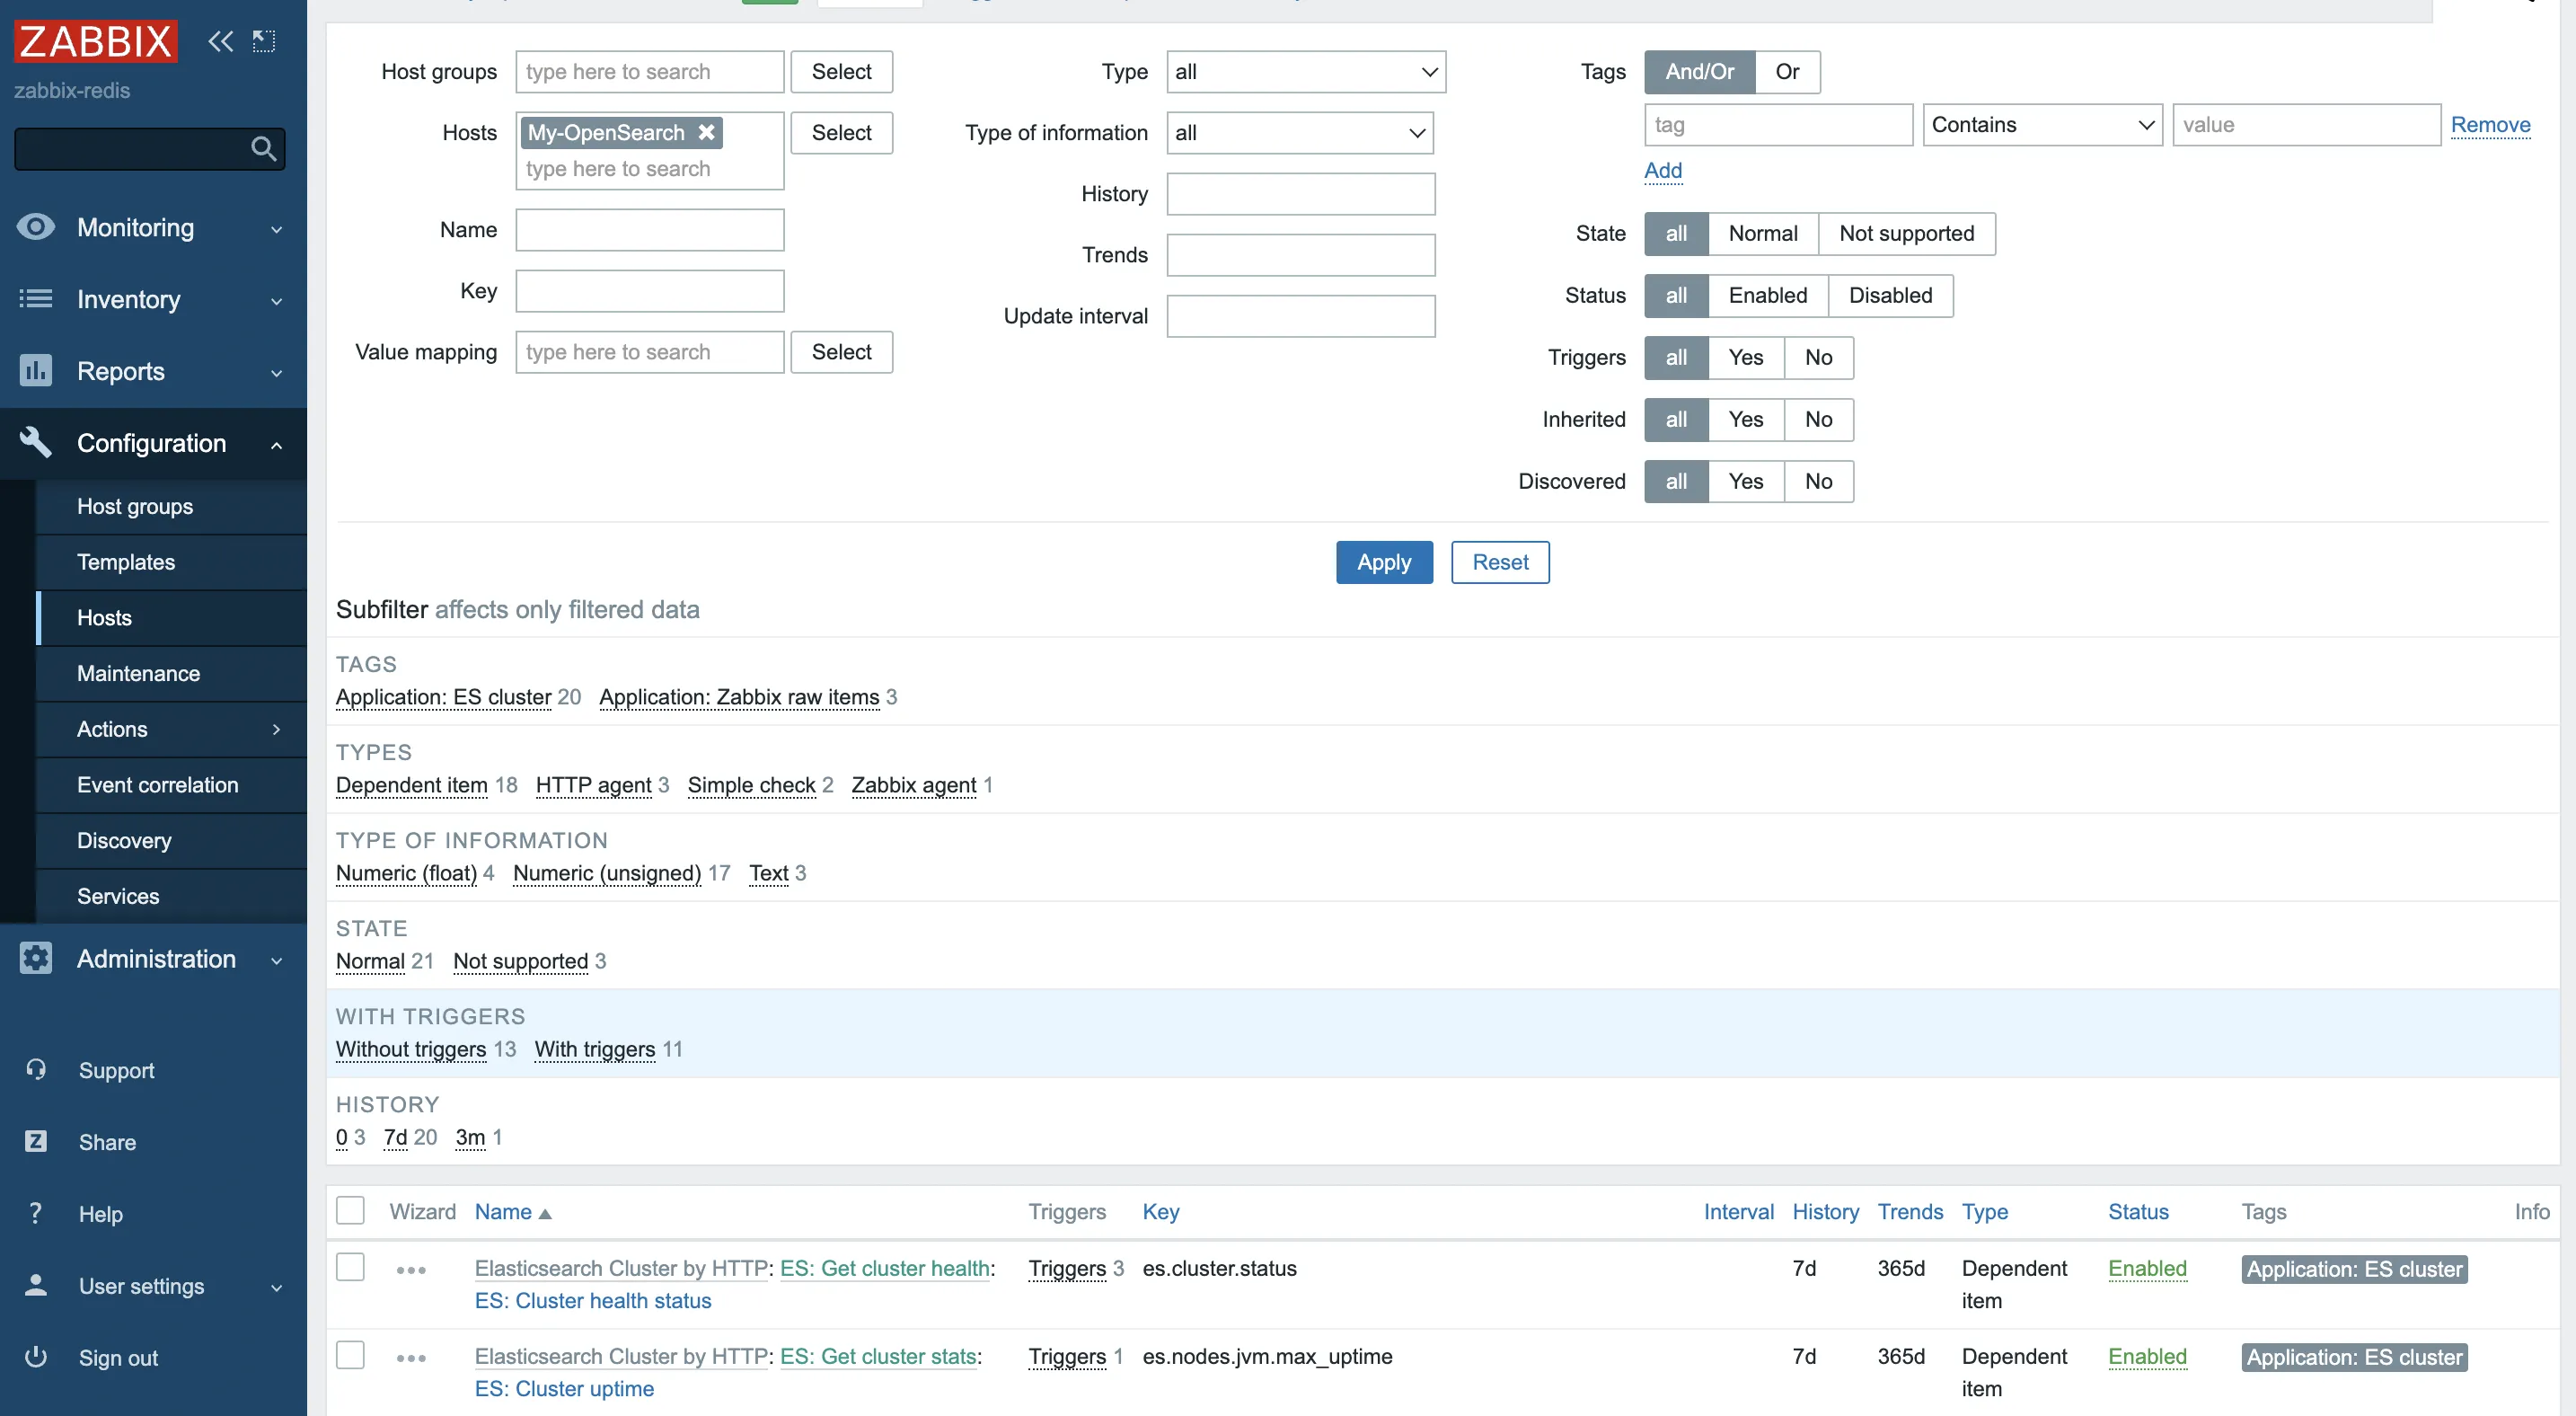
Task: Set State filter to Not supported
Action: coord(1906,233)
